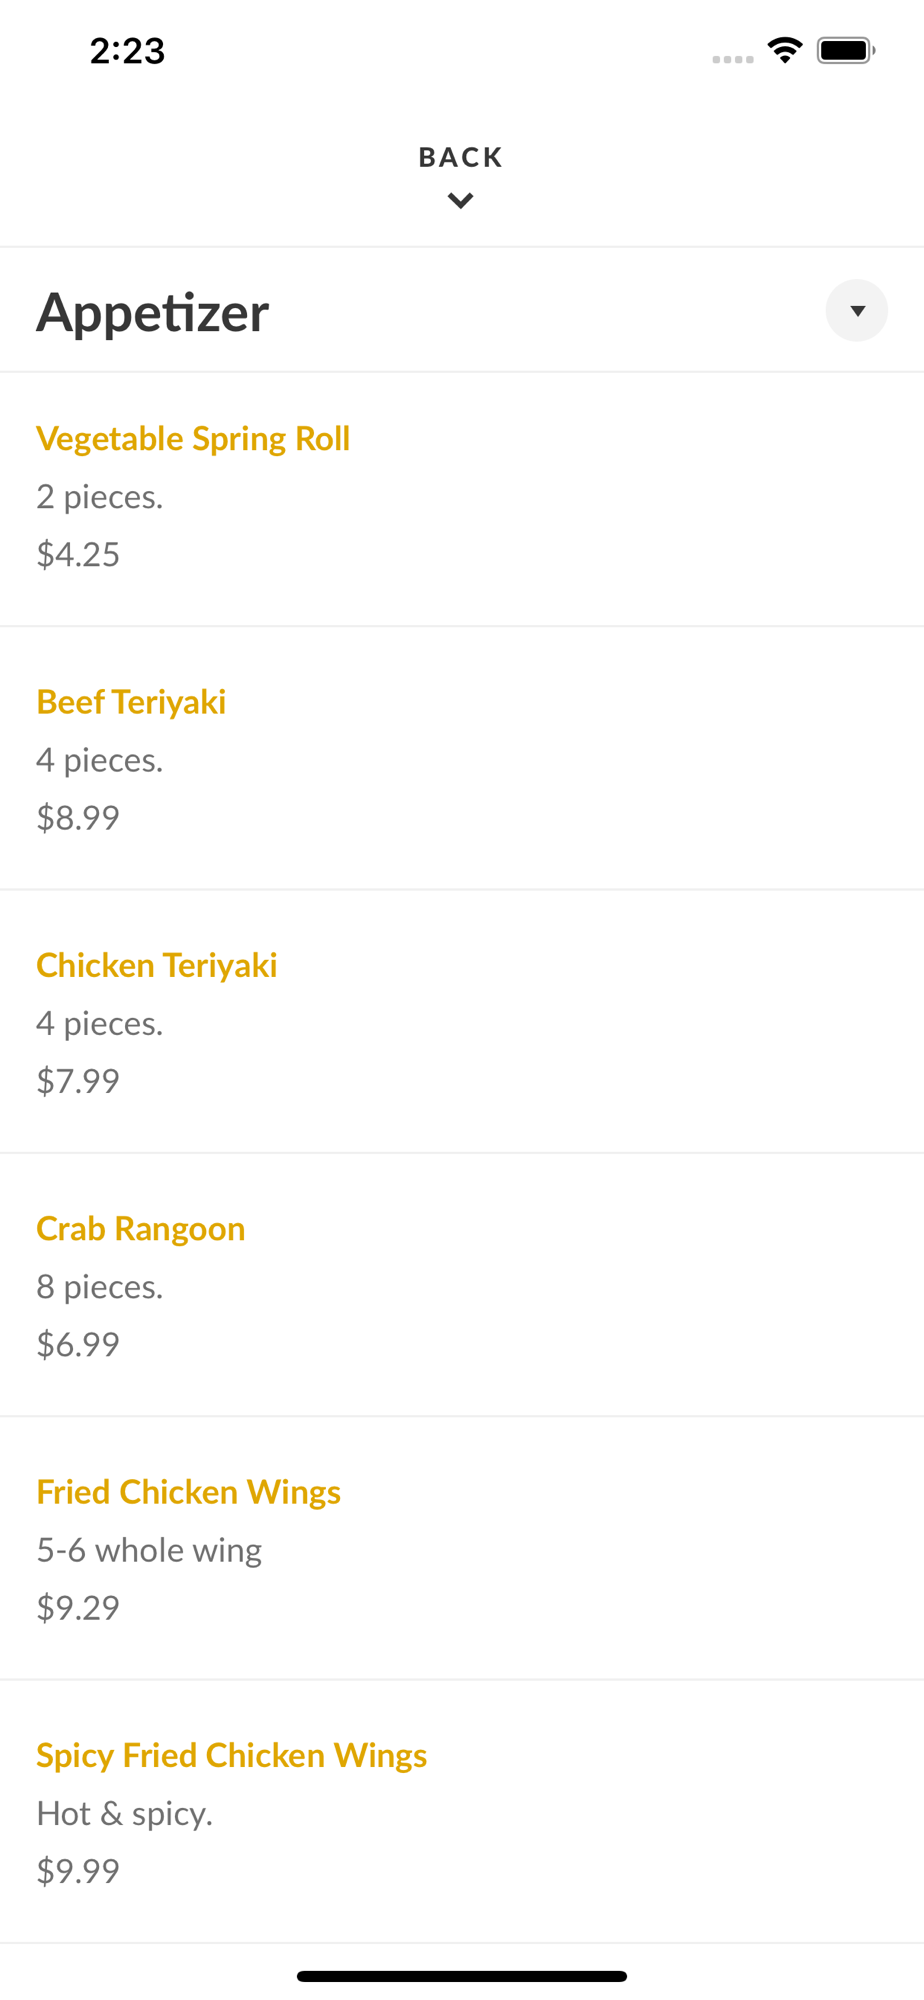The width and height of the screenshot is (924, 2000).
Task: Tap the battery indicator icon
Action: 845,50
